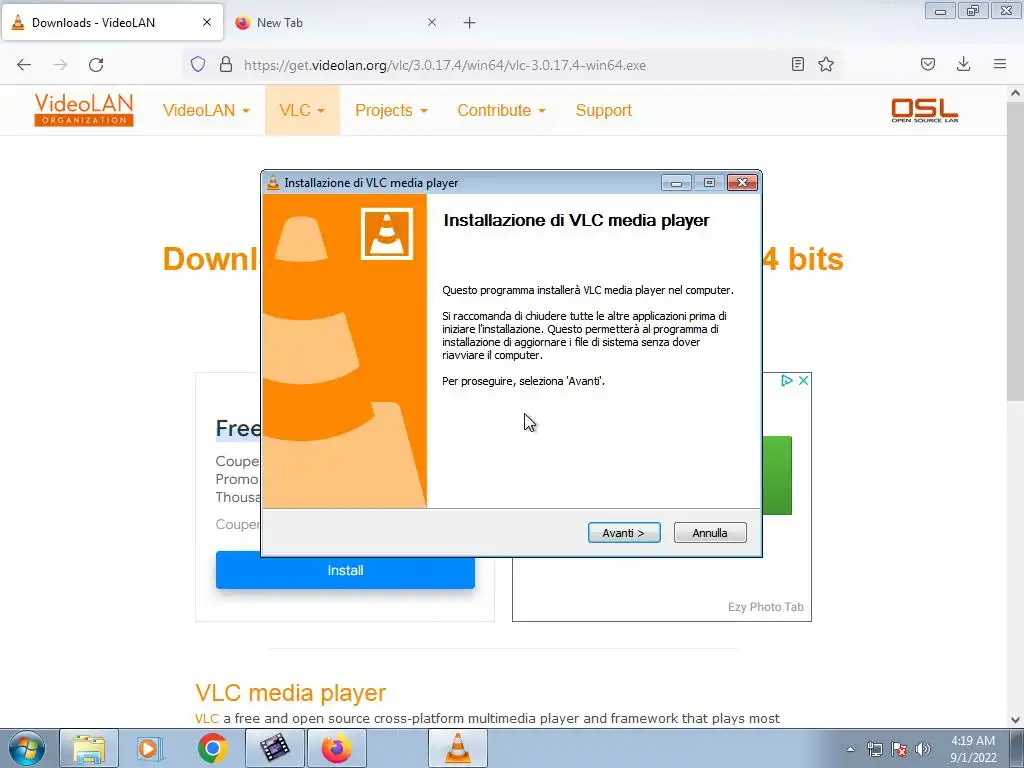Screen dimensions: 1024x768
Task: Go back with browser back arrow
Action: 24,65
